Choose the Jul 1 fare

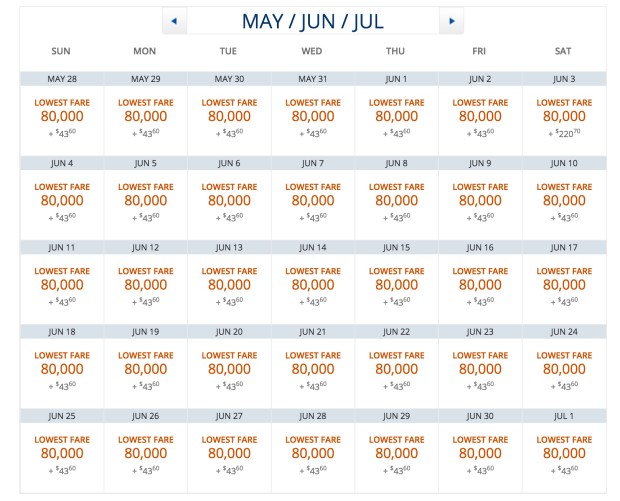coord(563,453)
